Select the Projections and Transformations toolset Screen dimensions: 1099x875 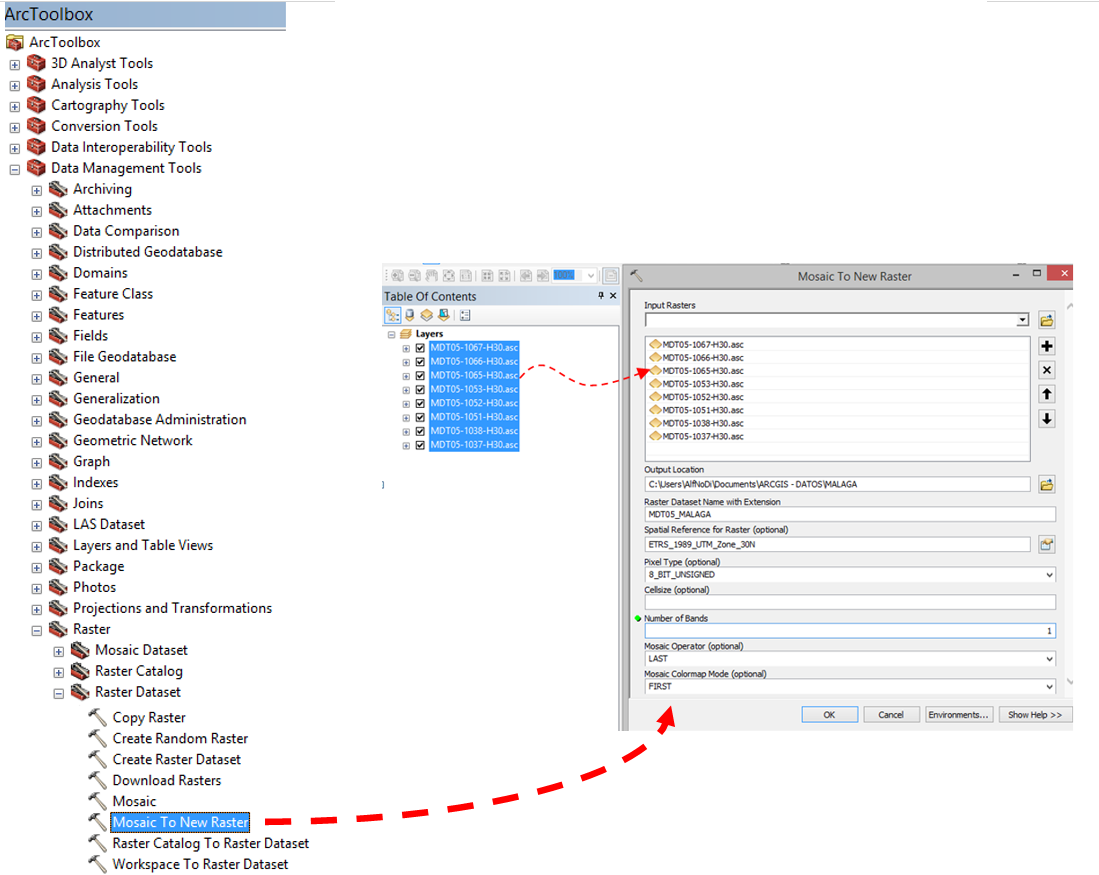click(172, 609)
